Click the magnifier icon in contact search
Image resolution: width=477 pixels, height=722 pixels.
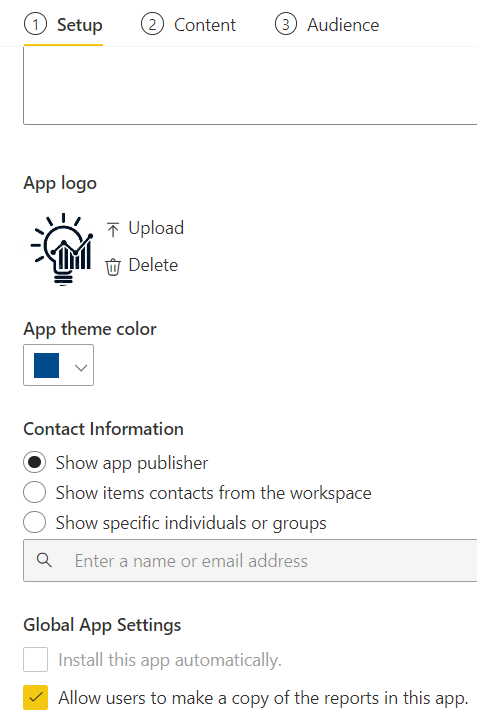[44, 560]
